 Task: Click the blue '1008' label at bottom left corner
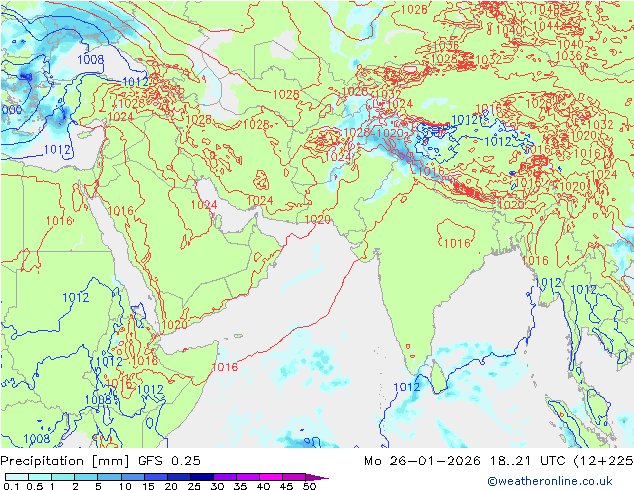point(37,438)
